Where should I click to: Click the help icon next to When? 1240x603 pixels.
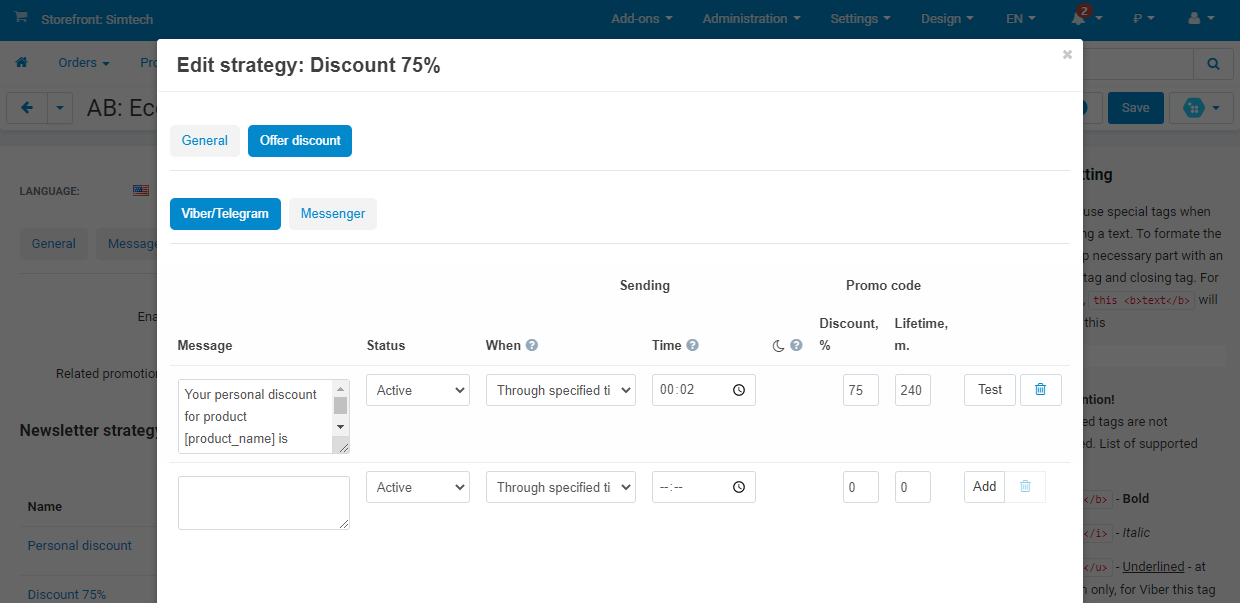[532, 345]
